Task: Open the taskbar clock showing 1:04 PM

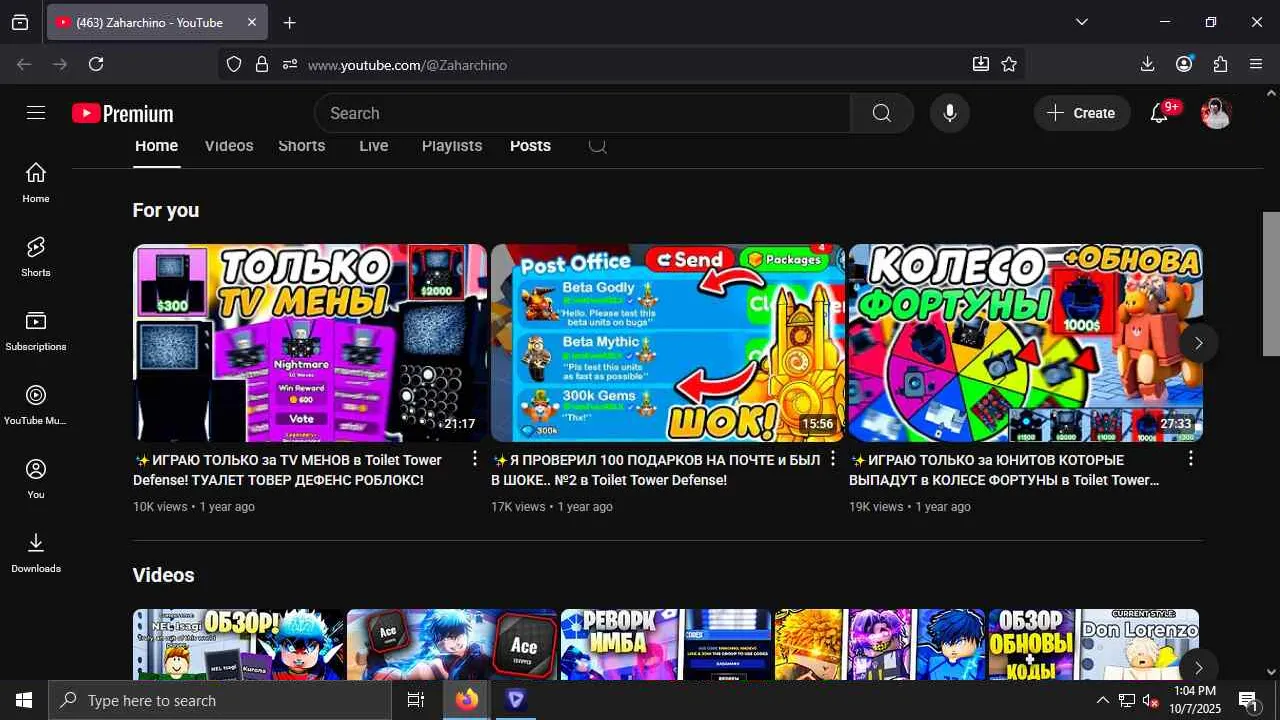Action: tap(1195, 700)
